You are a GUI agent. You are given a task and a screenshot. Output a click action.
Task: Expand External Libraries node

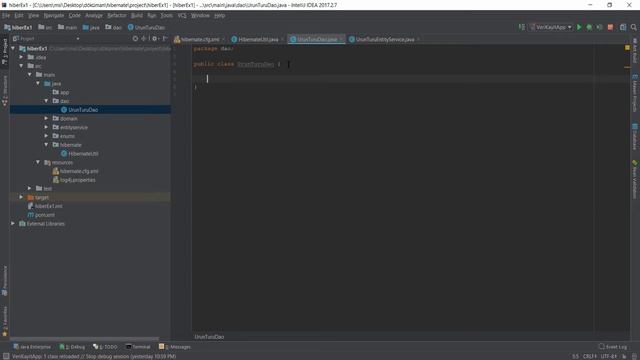(13, 224)
